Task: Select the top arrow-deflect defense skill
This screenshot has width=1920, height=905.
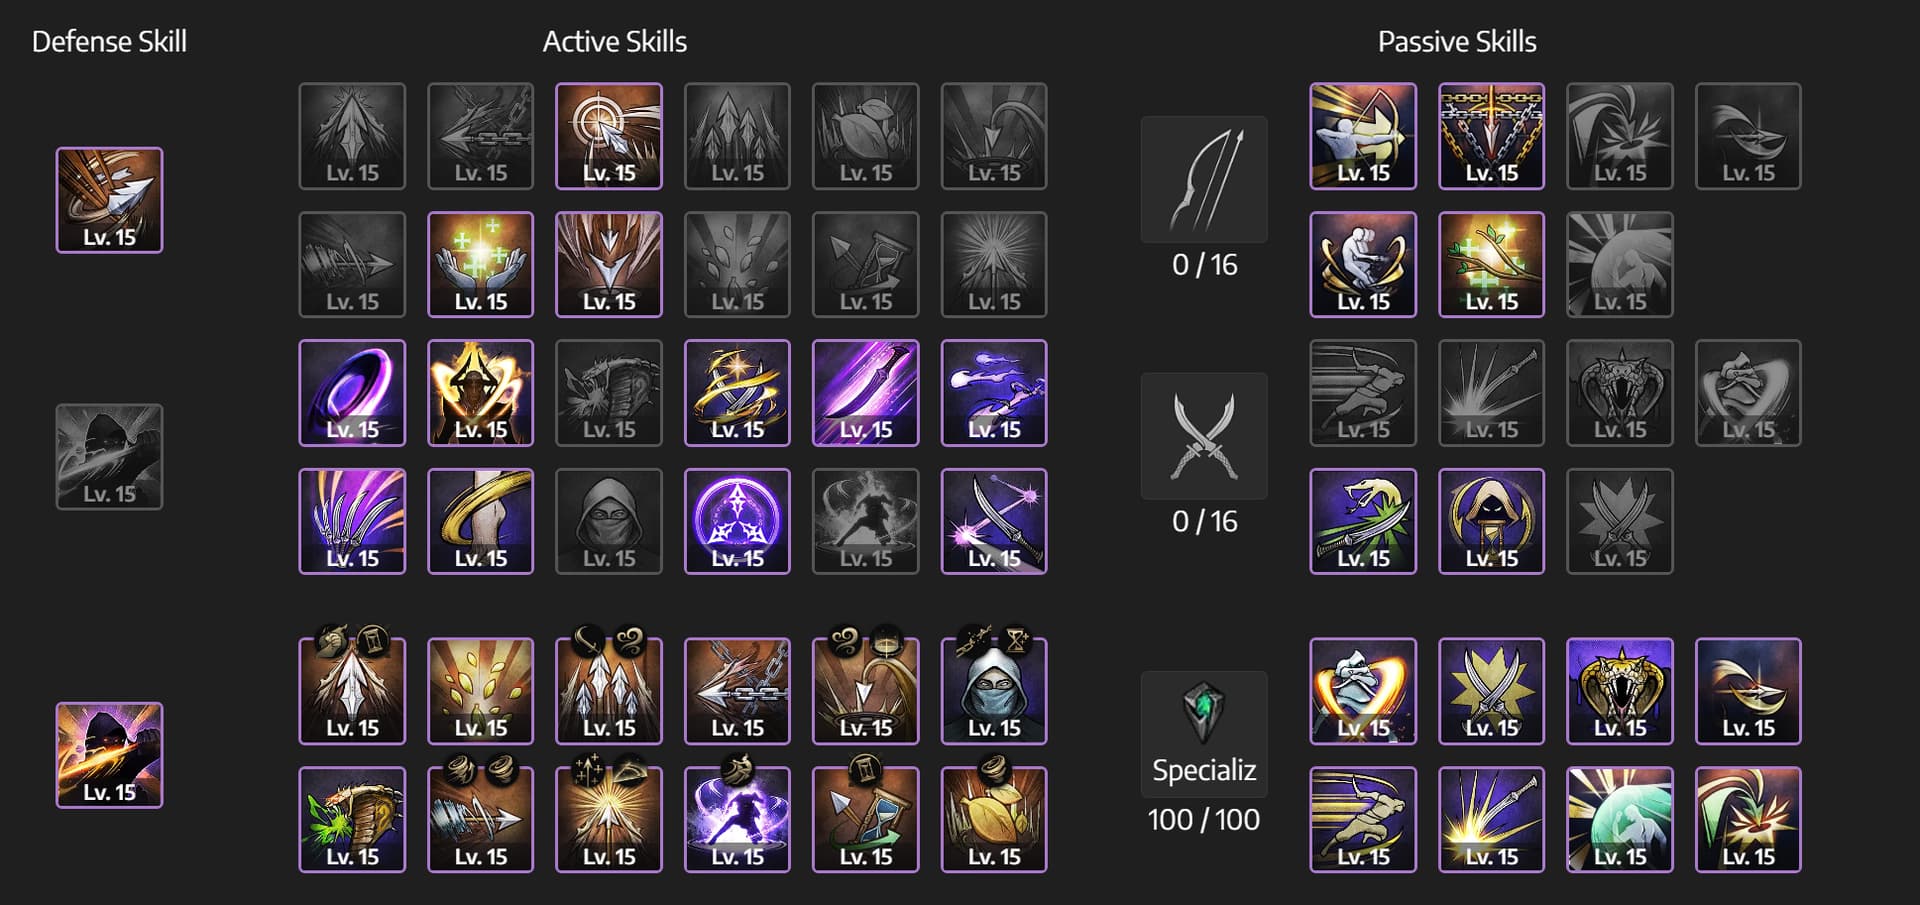Action: pyautogui.click(x=109, y=200)
